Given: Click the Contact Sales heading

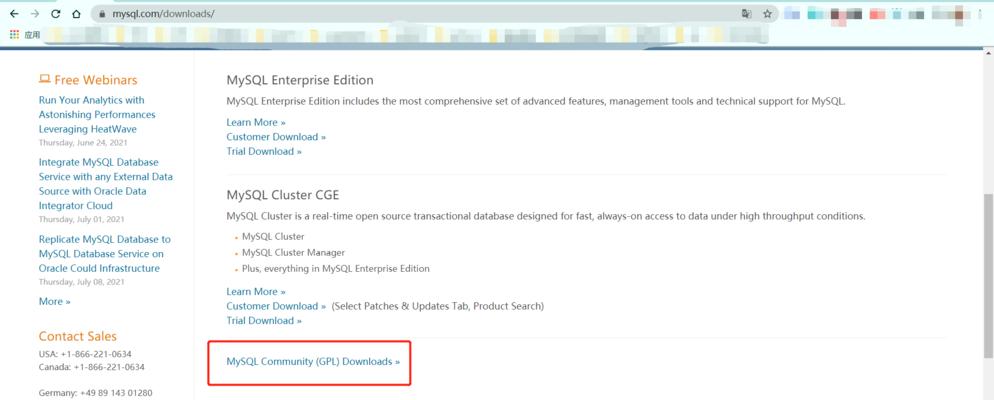Looking at the screenshot, I should 78,337.
